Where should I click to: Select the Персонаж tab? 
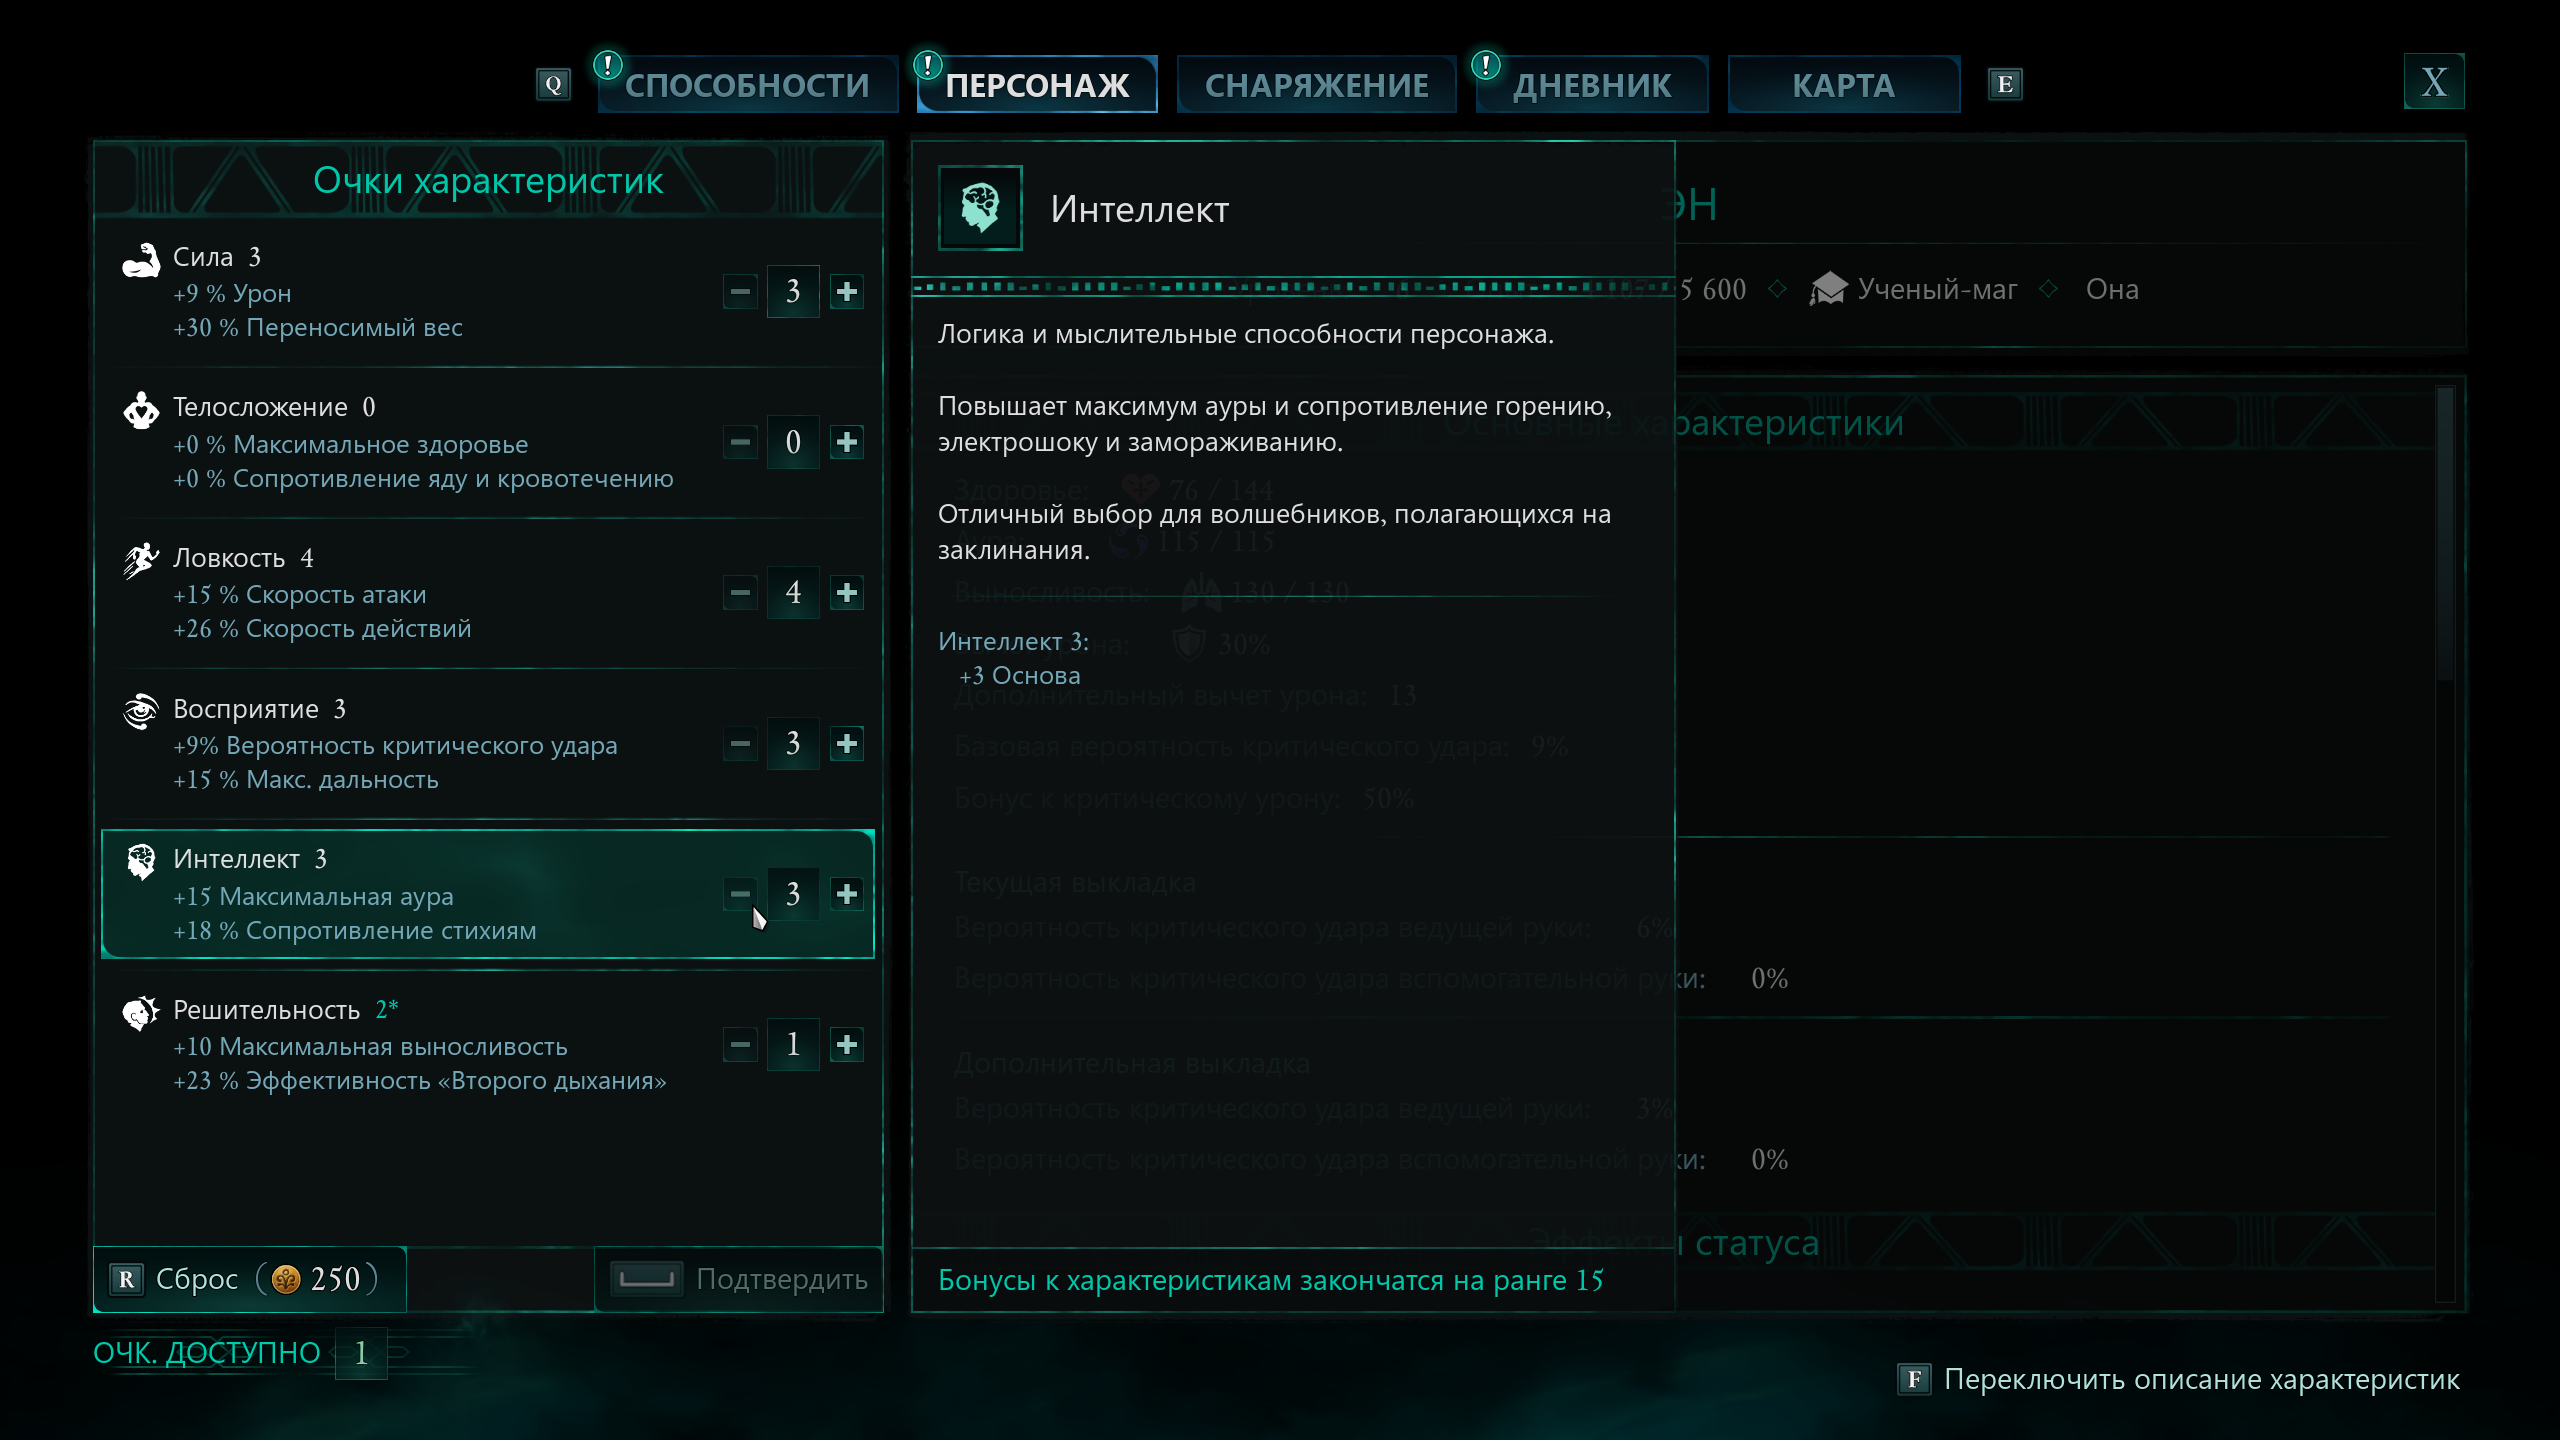[1037, 85]
